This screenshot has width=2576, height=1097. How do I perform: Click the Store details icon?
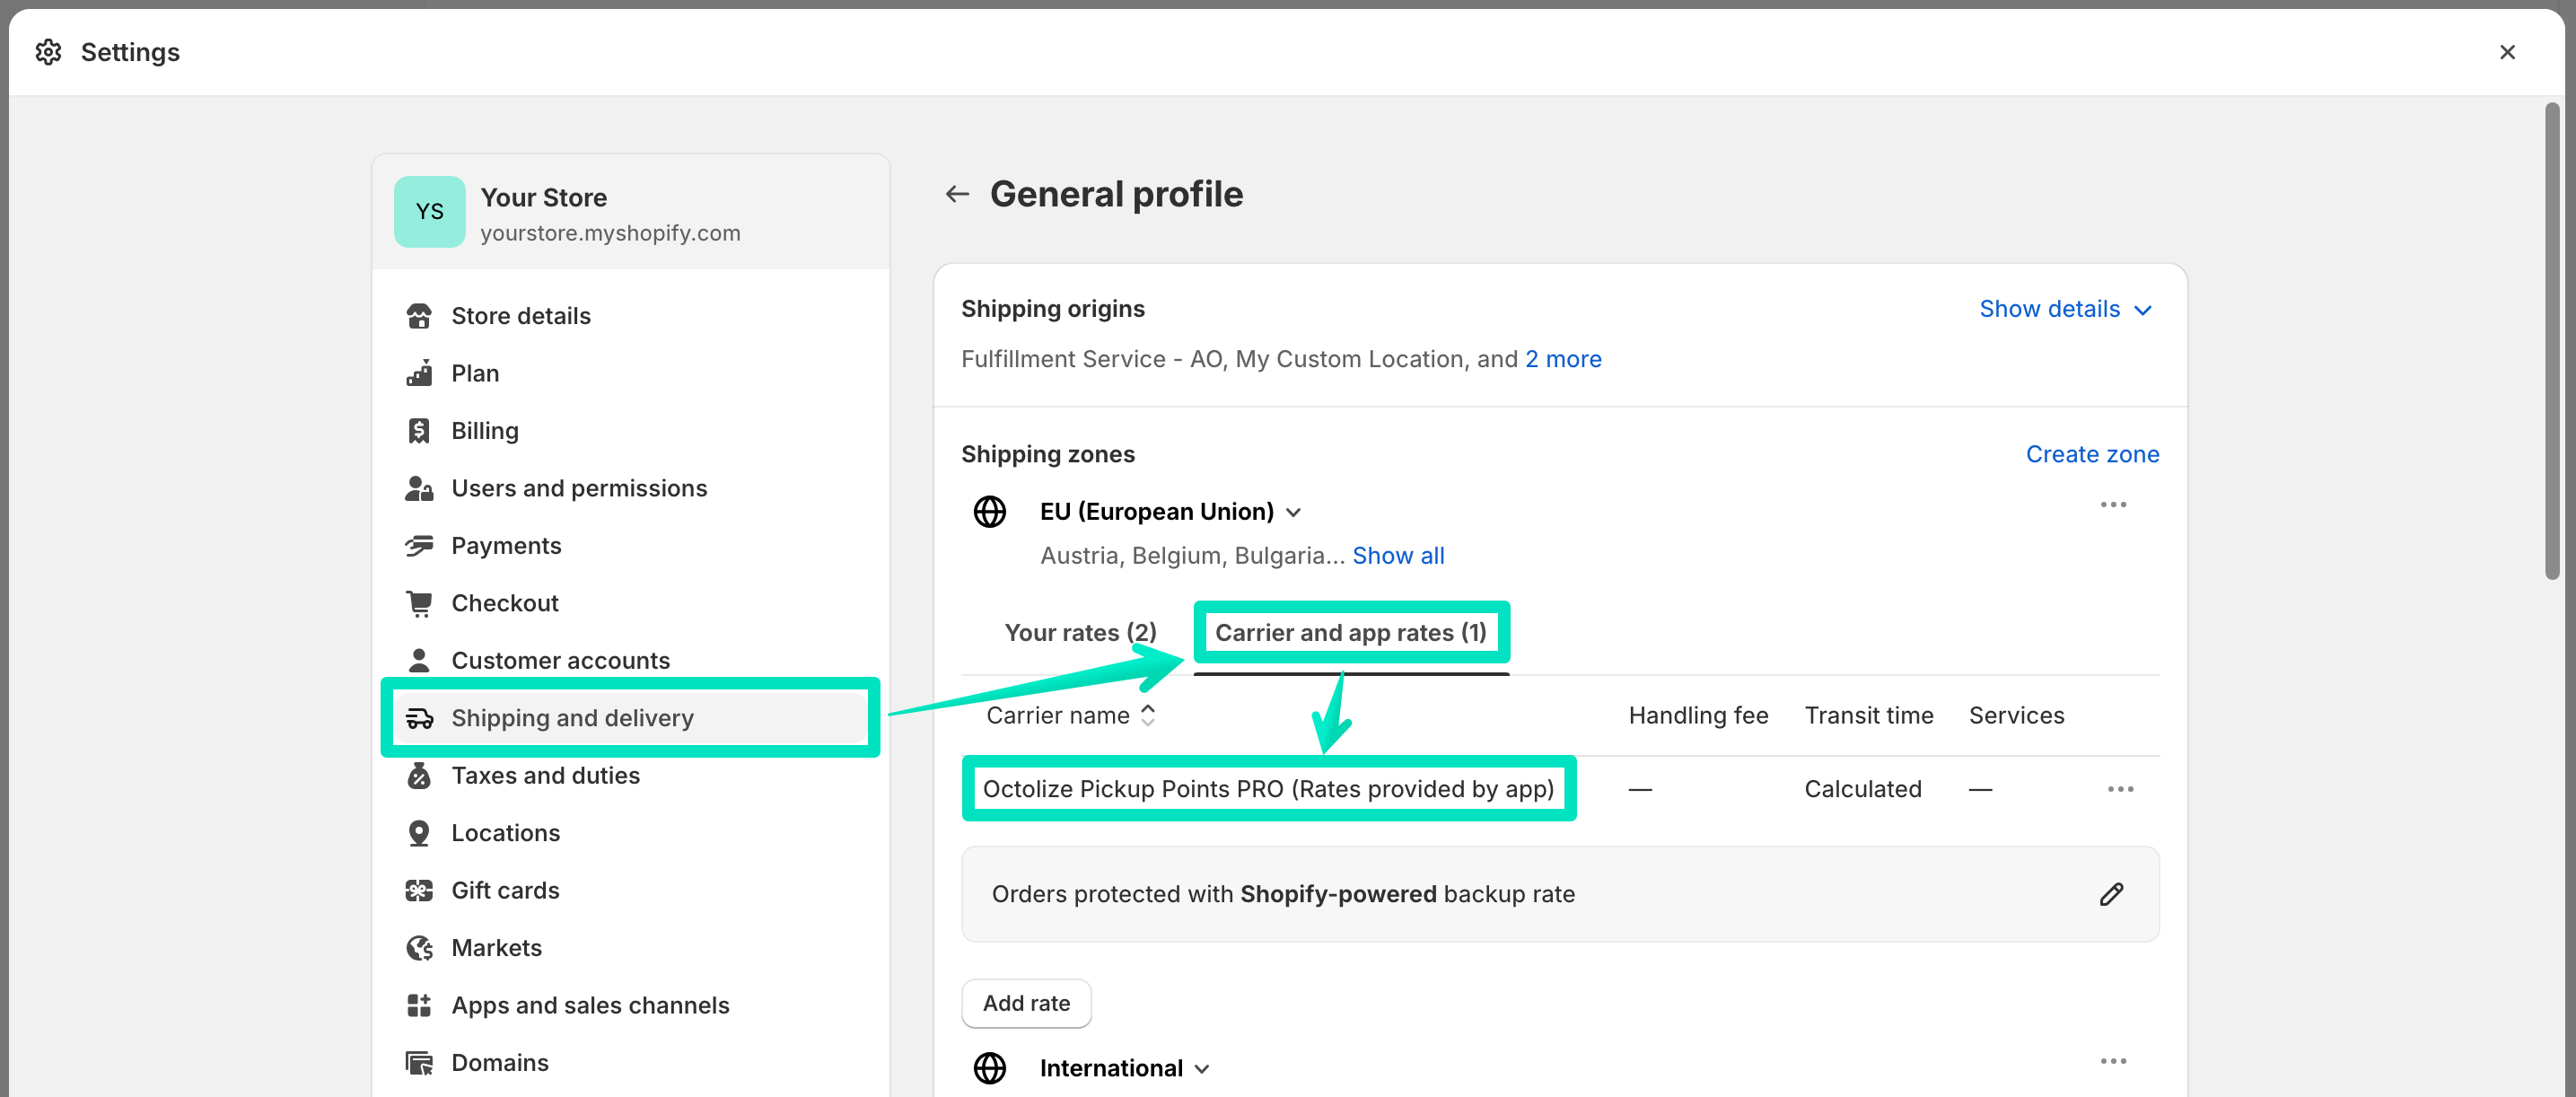pos(419,315)
